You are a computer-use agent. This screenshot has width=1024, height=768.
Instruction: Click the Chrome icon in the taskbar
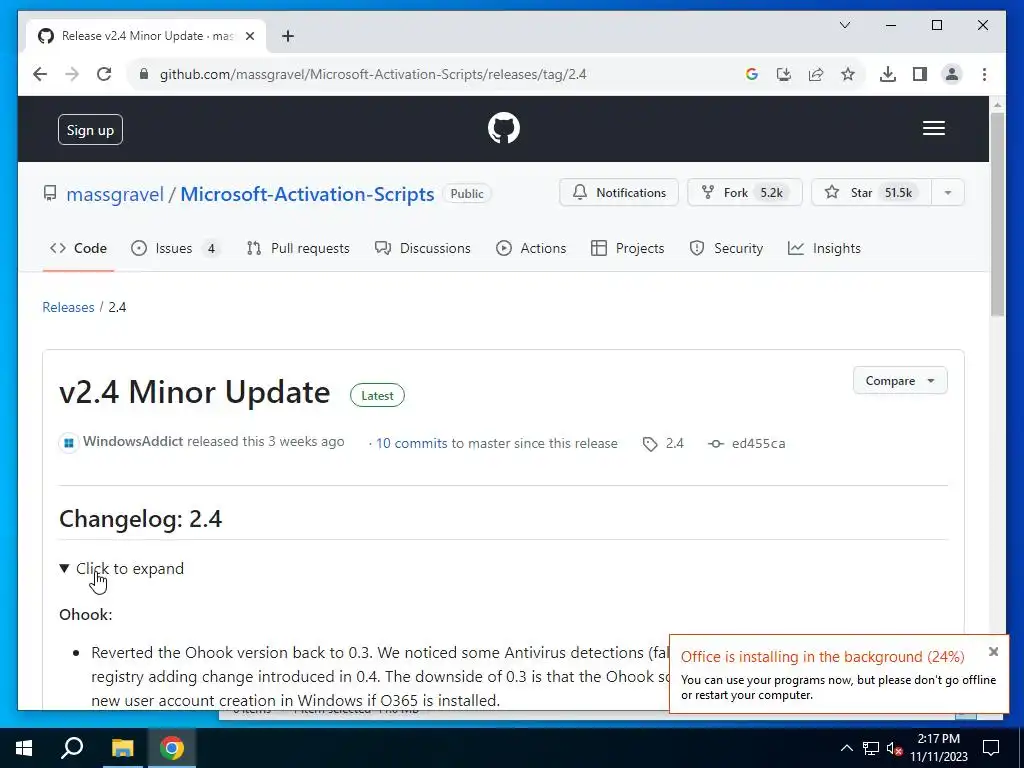coord(172,748)
